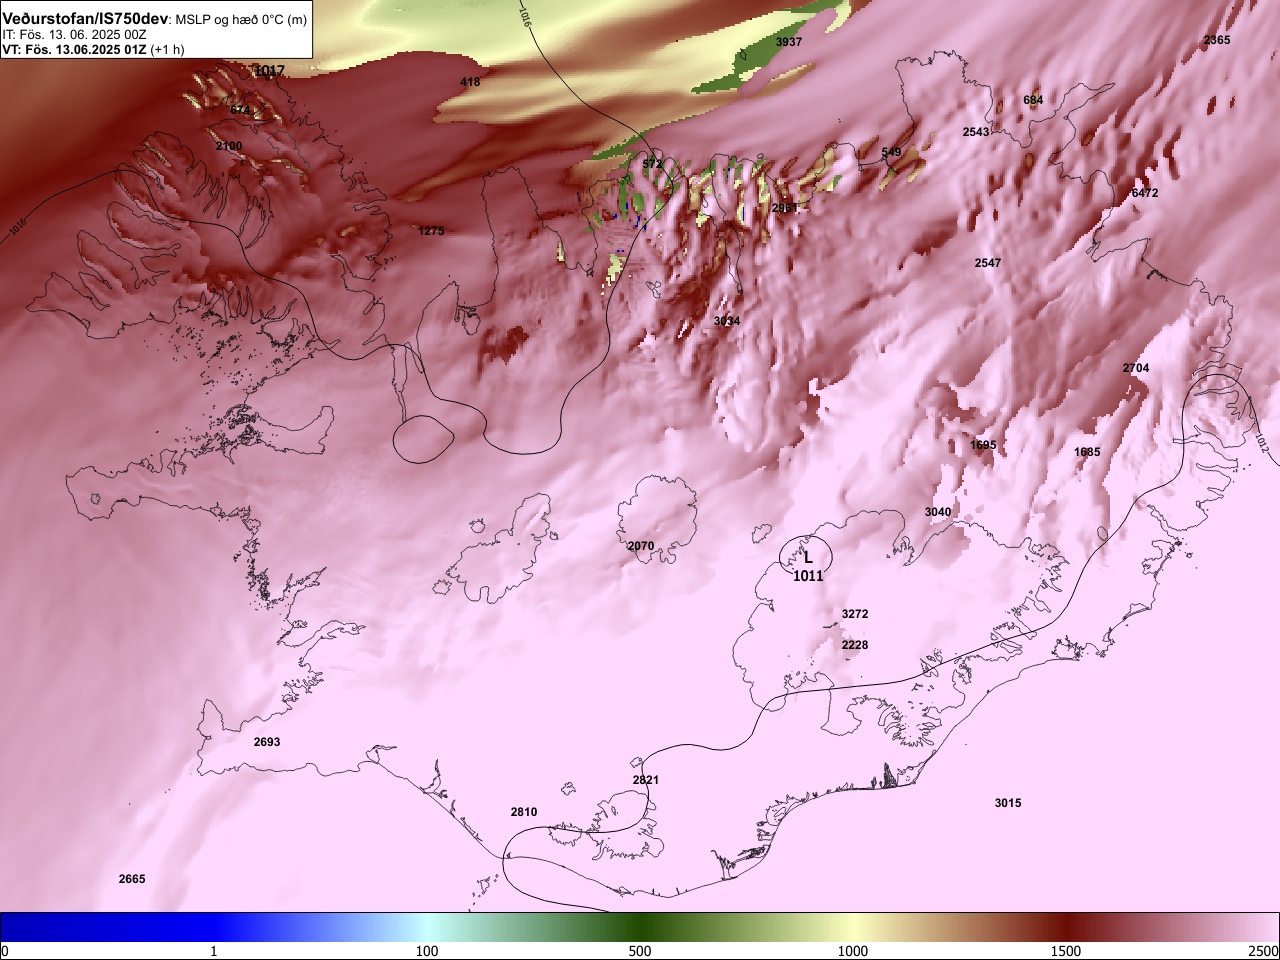Click the 1 tick on the color scale
1280x960 pixels.
coord(214,951)
